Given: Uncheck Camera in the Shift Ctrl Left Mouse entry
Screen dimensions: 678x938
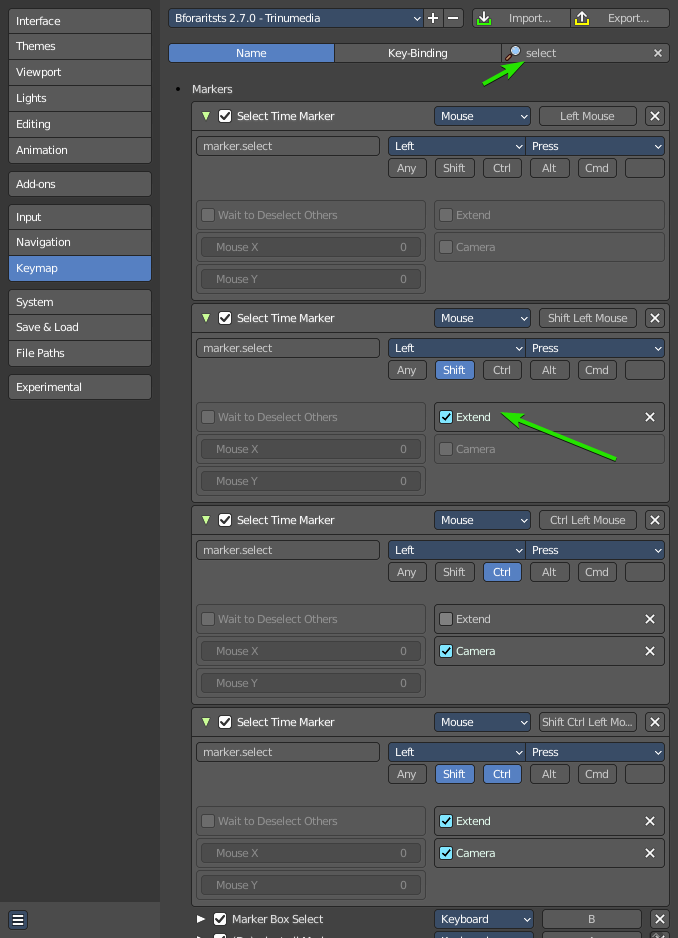Looking at the screenshot, I should tap(446, 853).
